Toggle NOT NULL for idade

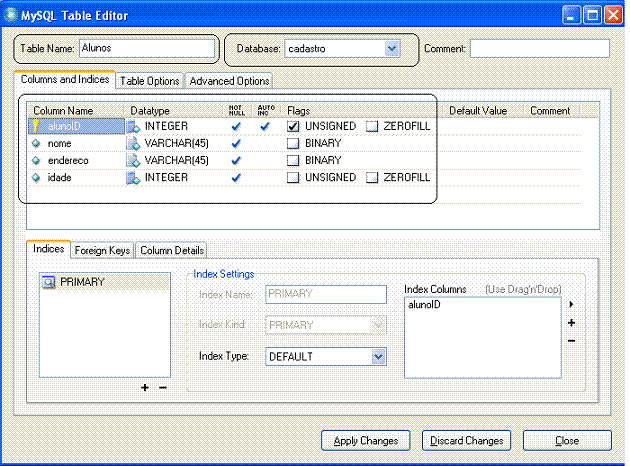pos(236,178)
